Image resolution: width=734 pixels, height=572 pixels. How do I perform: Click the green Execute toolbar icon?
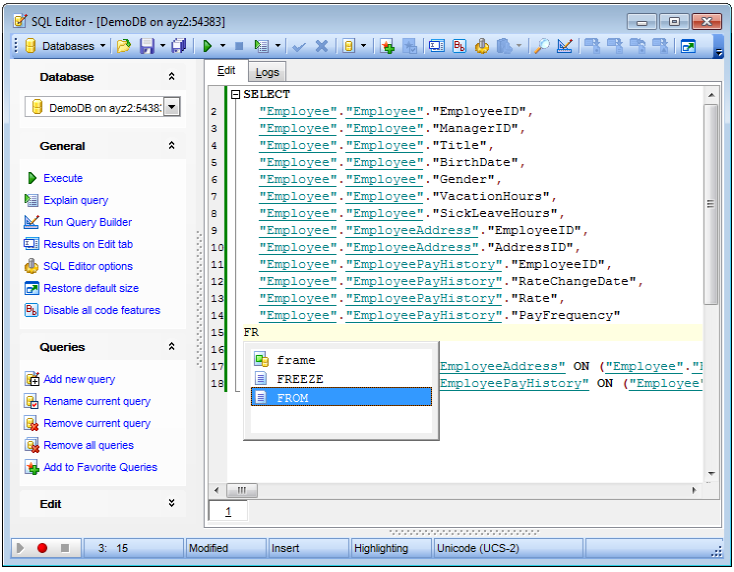click(207, 46)
